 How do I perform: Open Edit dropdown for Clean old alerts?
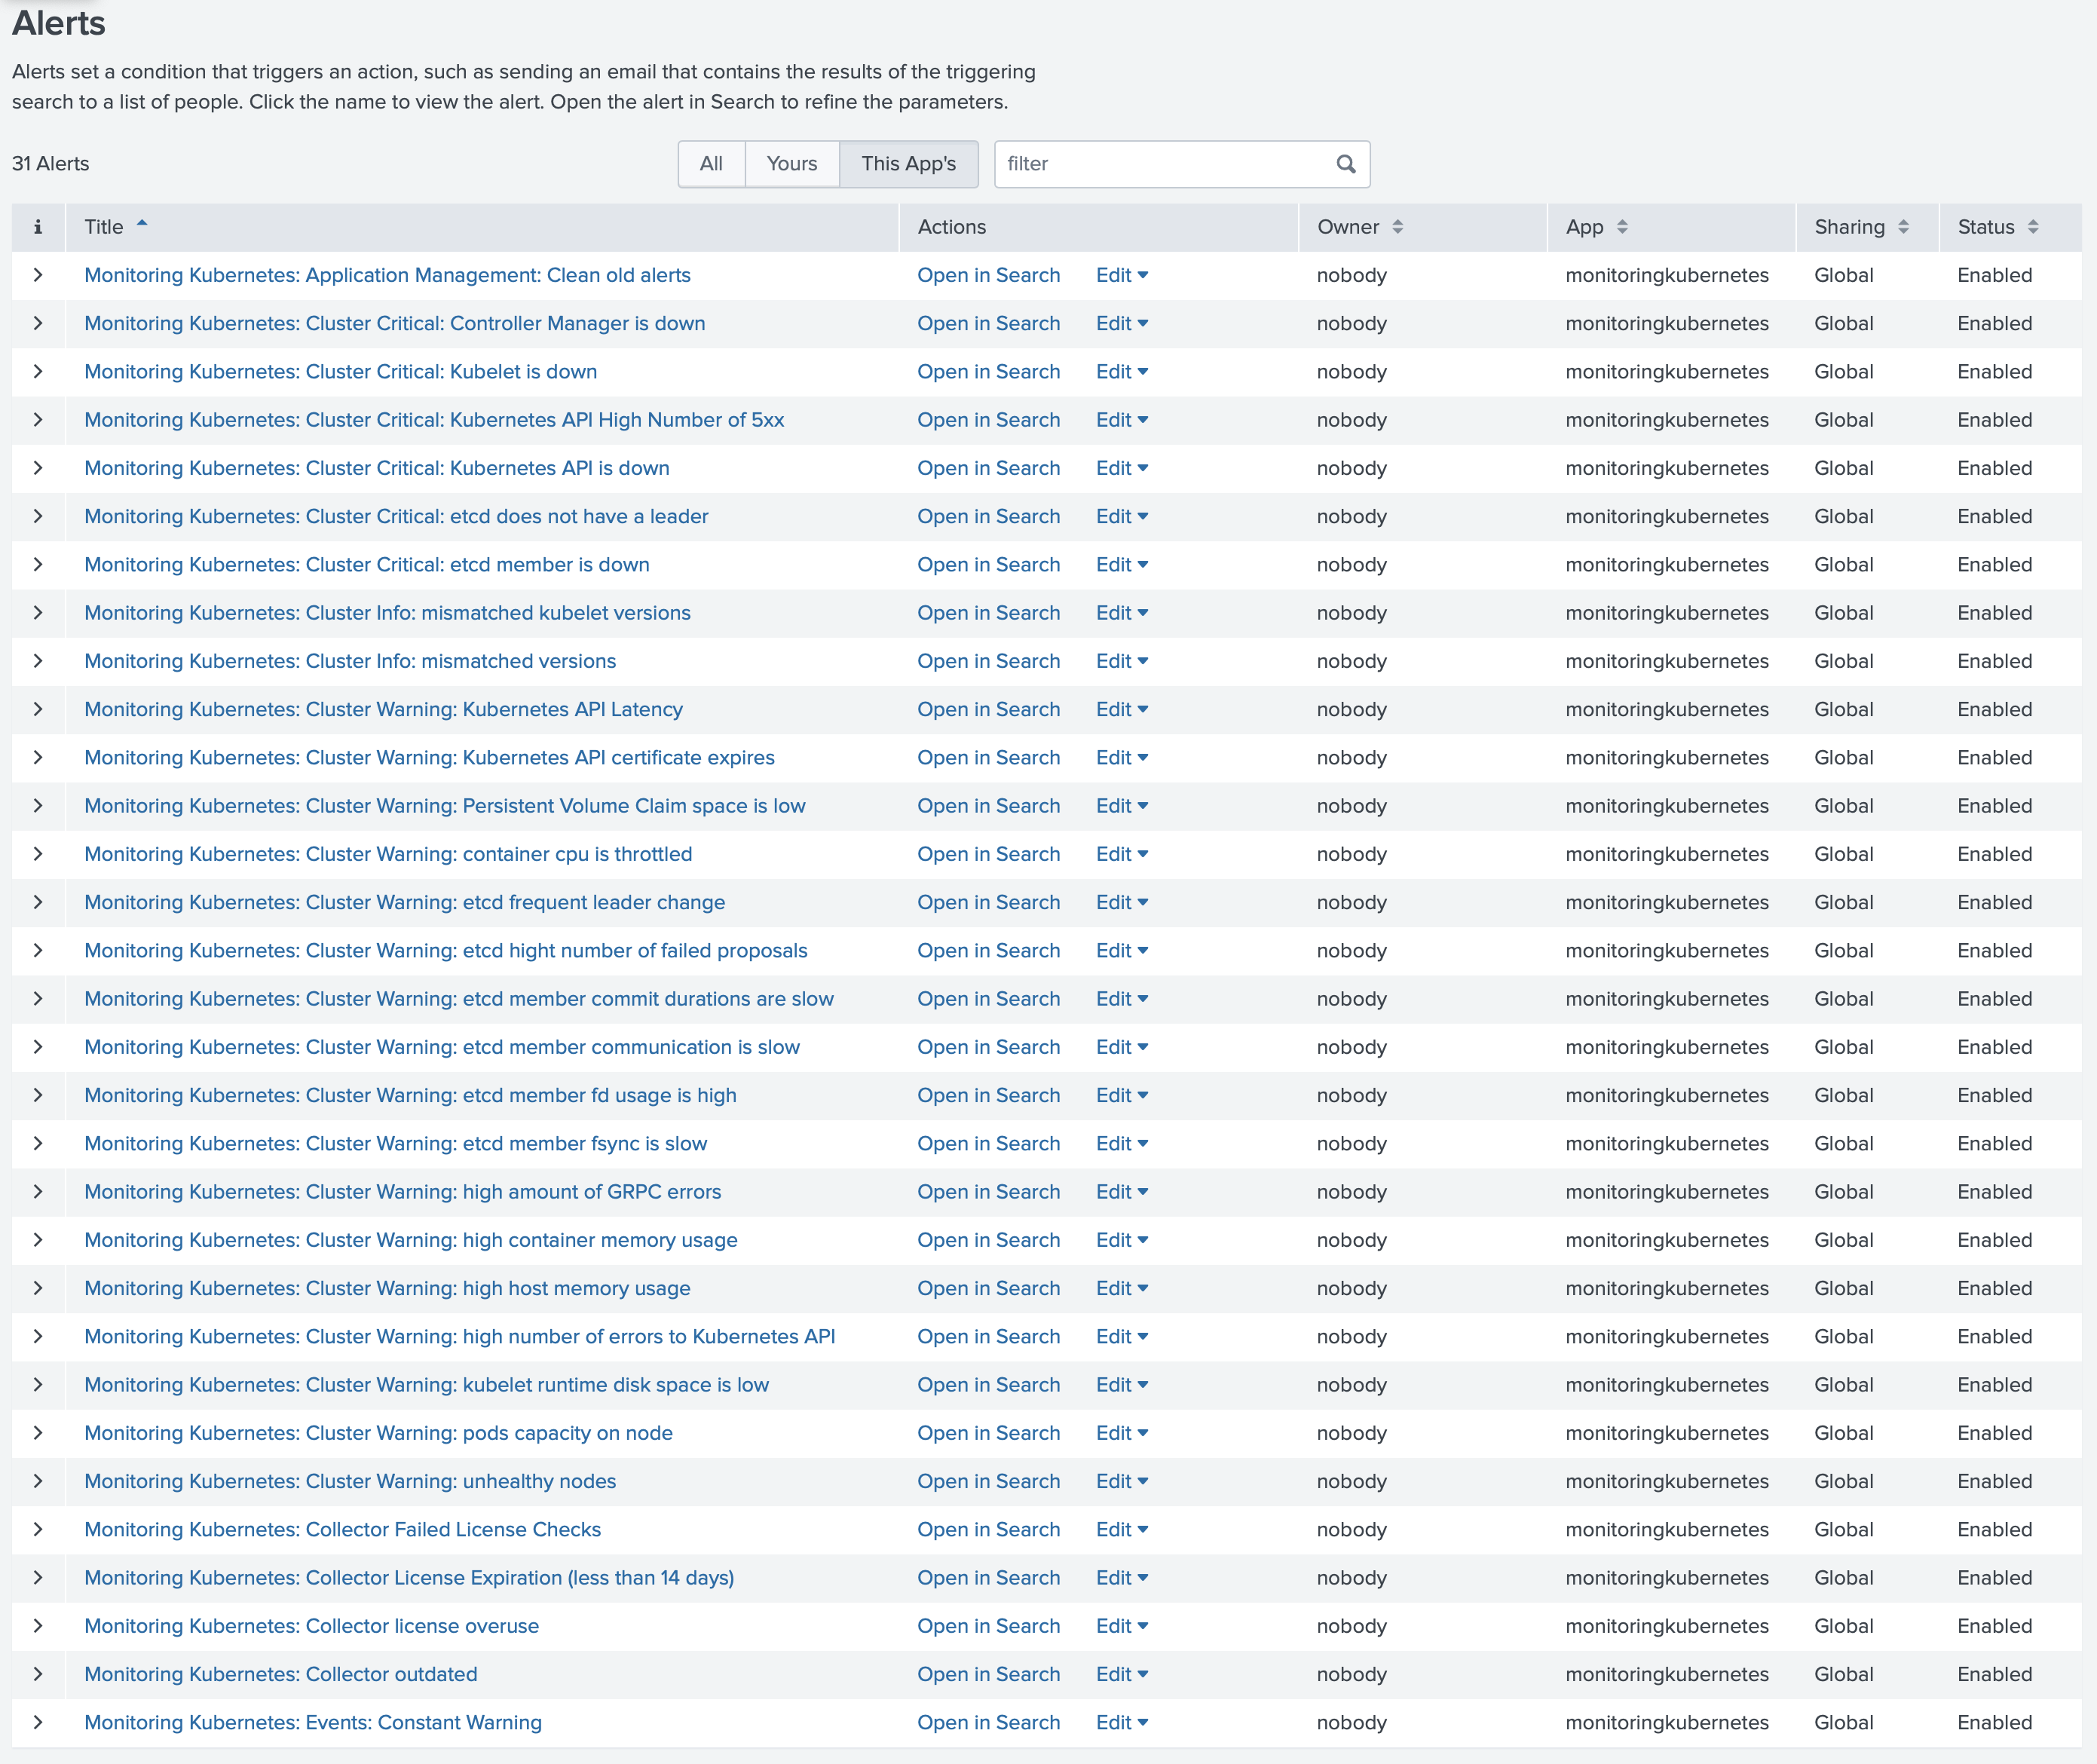[x=1122, y=275]
